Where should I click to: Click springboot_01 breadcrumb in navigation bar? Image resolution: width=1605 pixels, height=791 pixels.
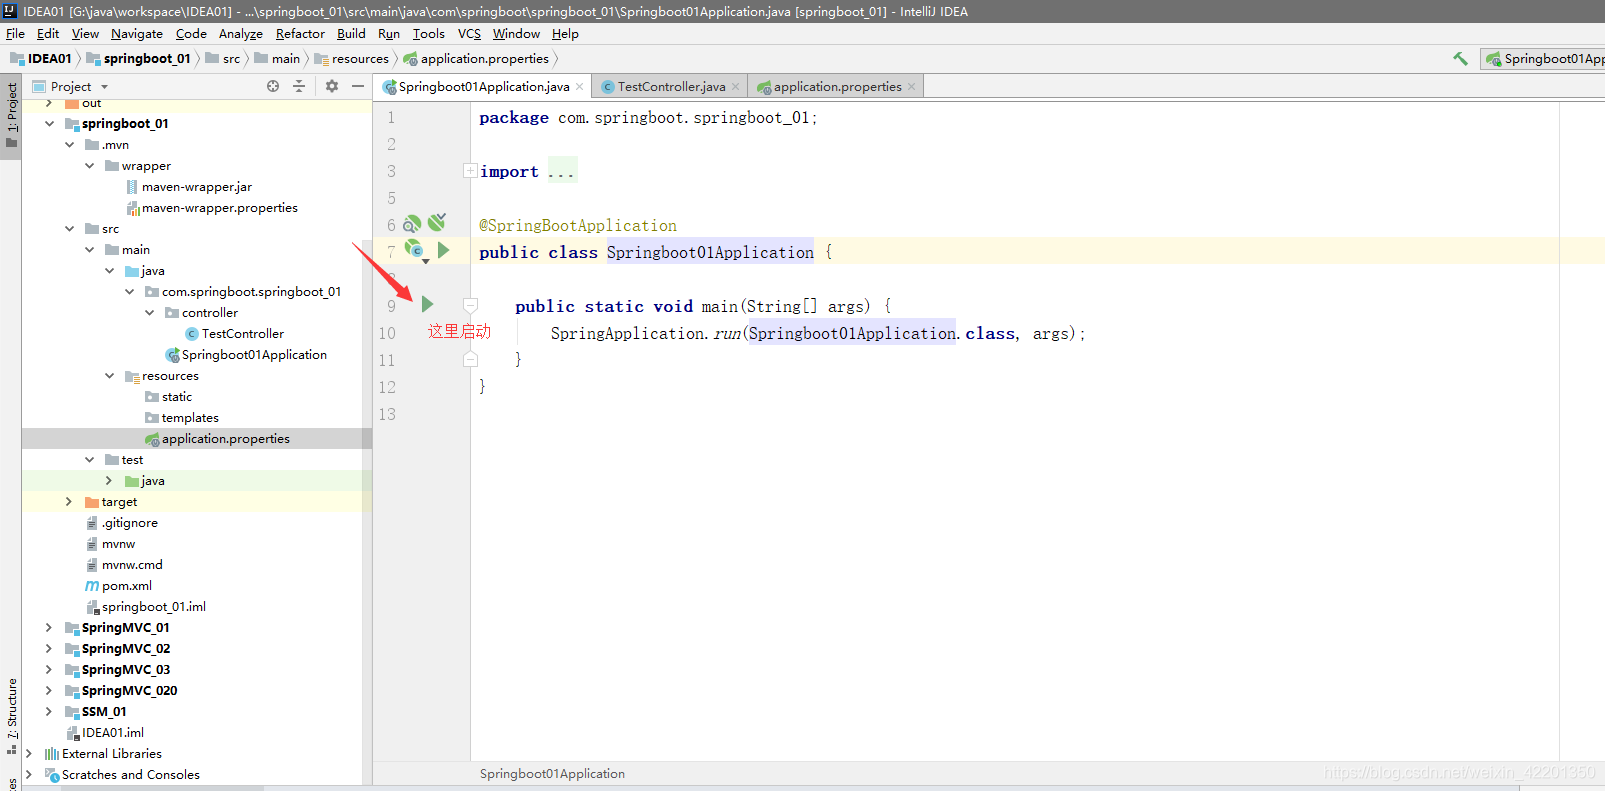tap(138, 59)
